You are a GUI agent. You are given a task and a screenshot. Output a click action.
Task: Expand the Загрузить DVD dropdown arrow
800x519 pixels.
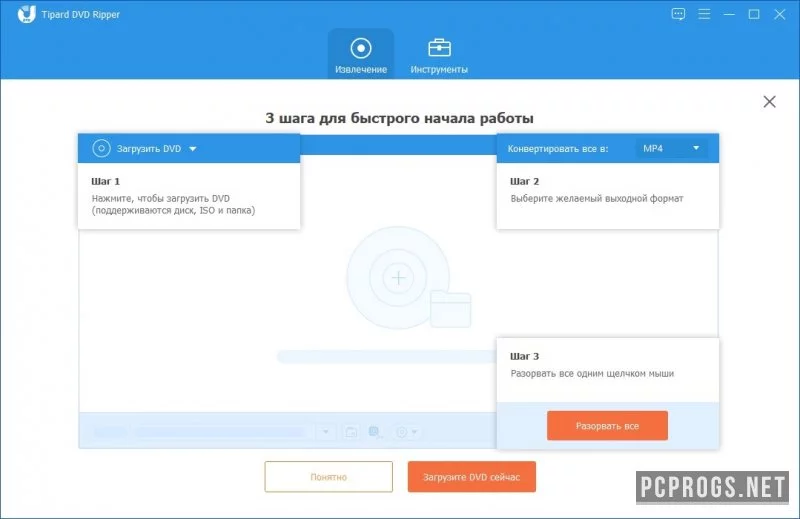(193, 149)
